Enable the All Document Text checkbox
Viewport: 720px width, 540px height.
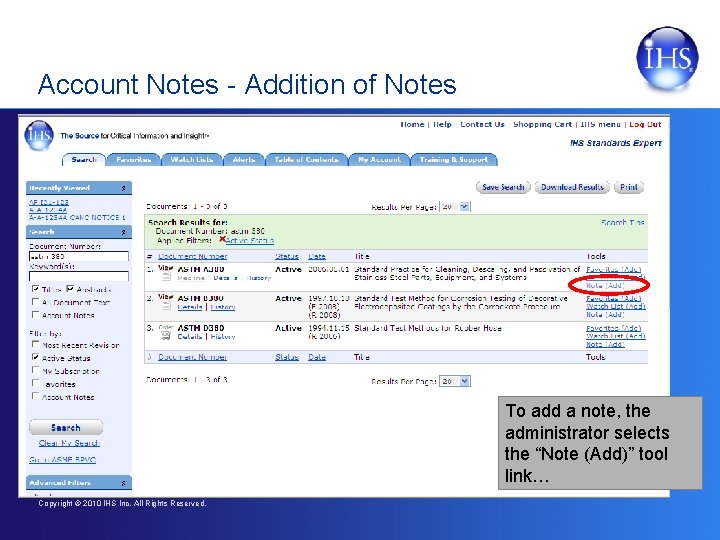(35, 302)
